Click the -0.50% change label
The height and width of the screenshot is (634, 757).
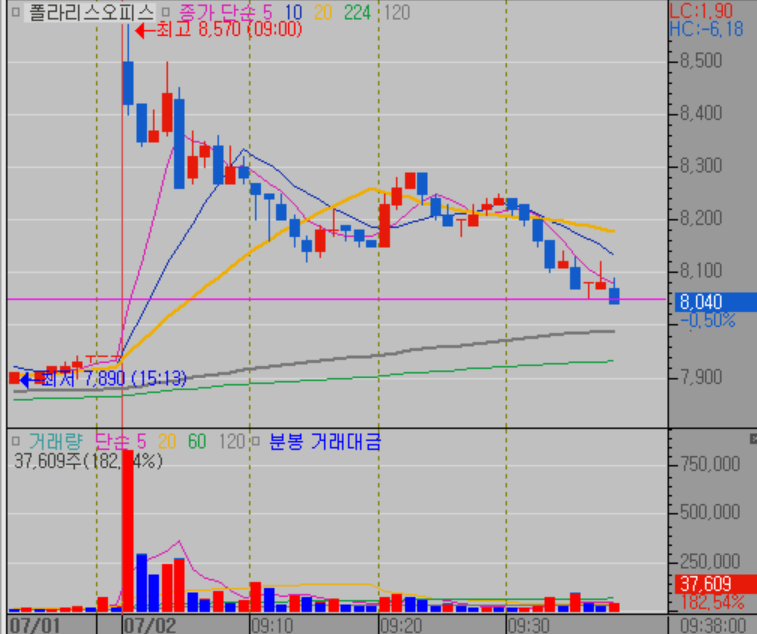click(x=708, y=320)
